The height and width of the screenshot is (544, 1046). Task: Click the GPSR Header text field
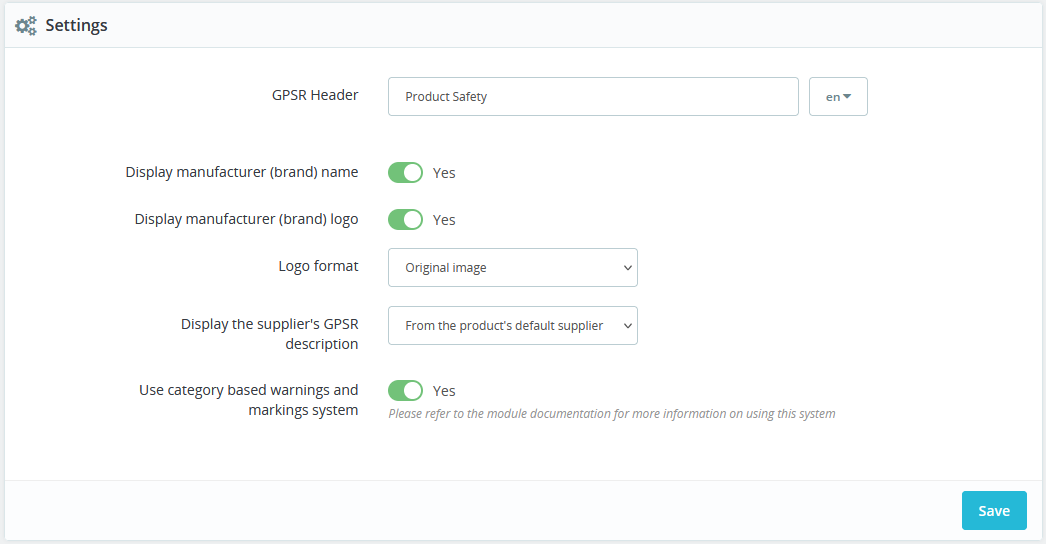[592, 97]
